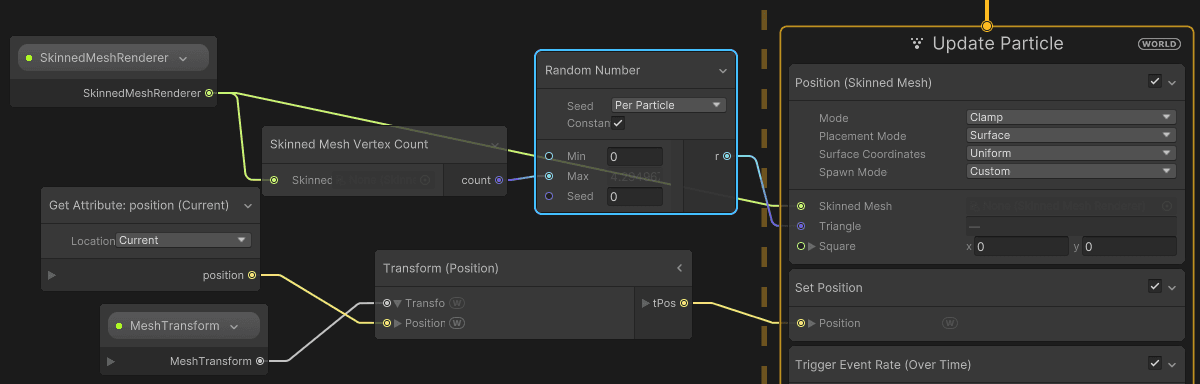Select the Get Attribute: position (Current) title

click(139, 205)
